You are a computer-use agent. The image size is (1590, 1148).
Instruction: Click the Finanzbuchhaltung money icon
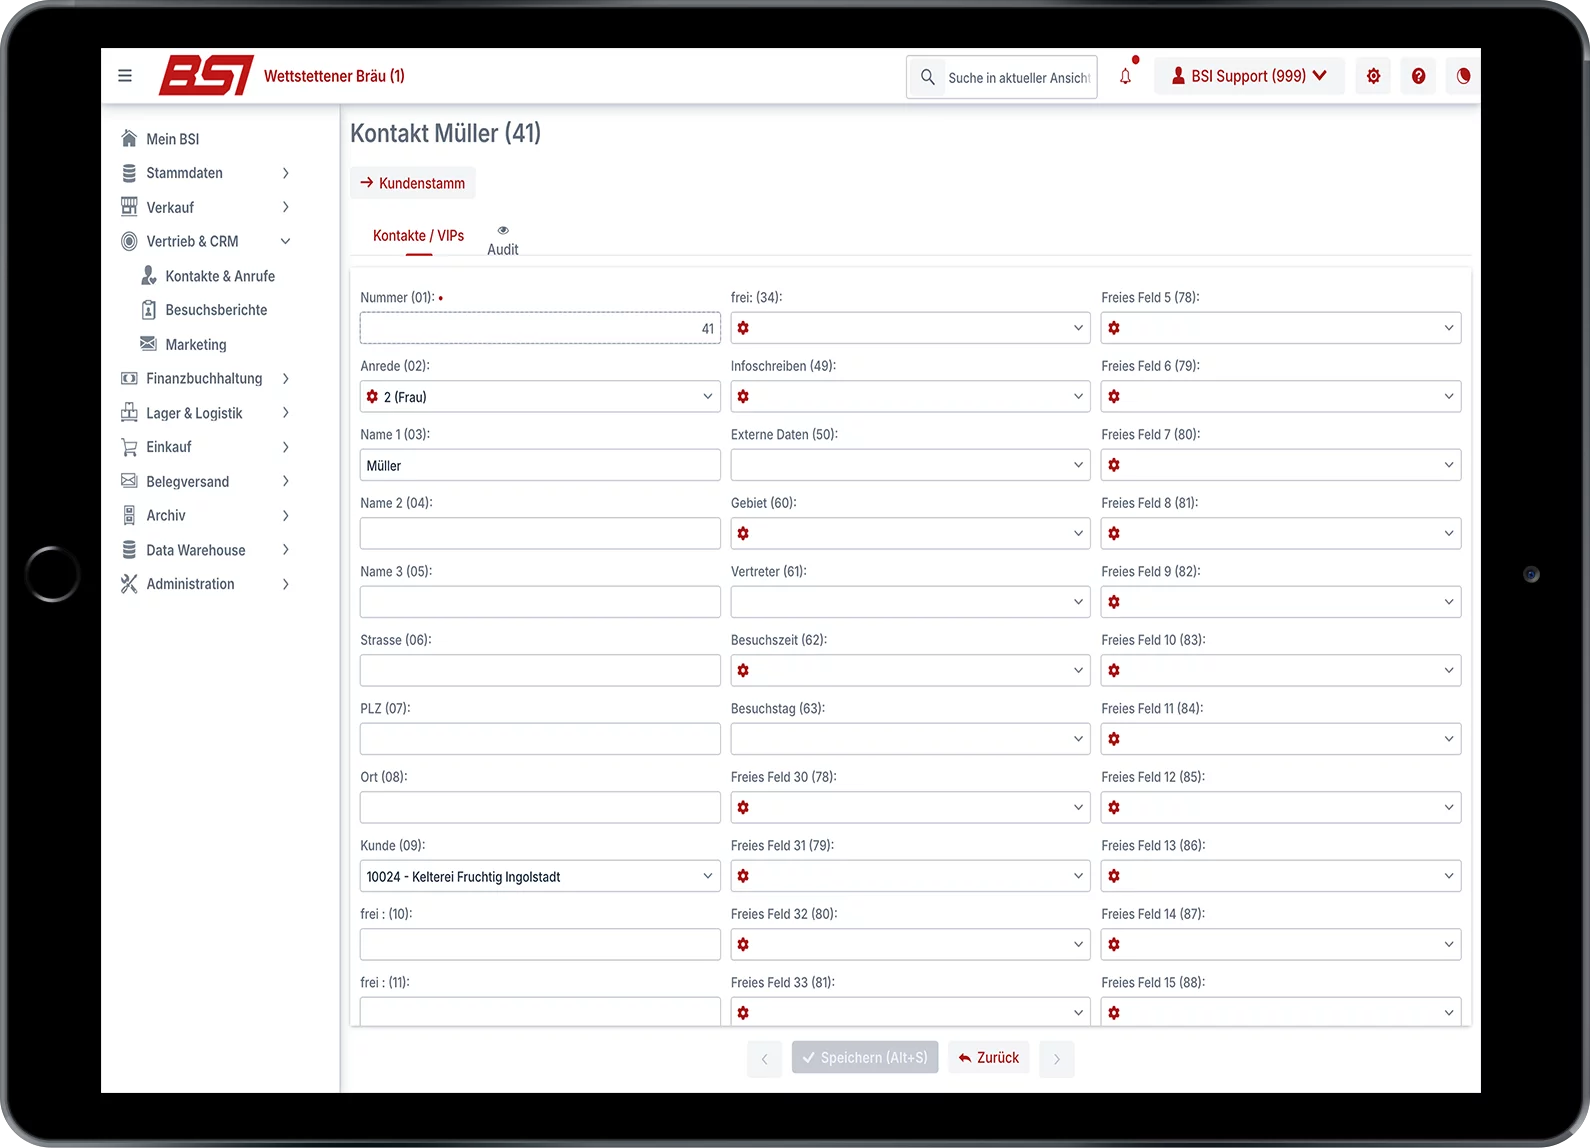point(129,378)
